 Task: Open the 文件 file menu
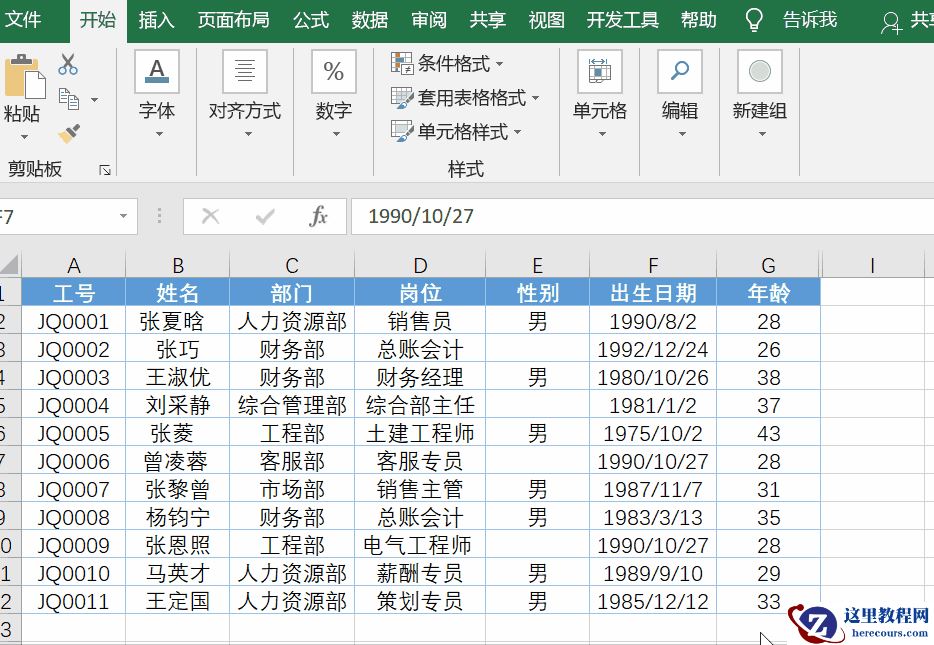[x=23, y=20]
